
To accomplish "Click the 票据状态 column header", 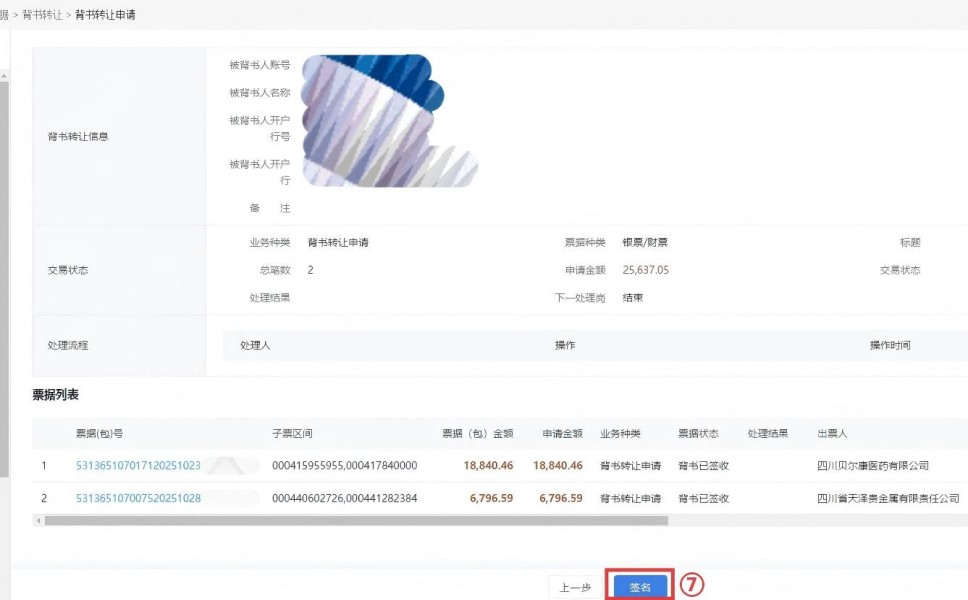I will 698,434.
